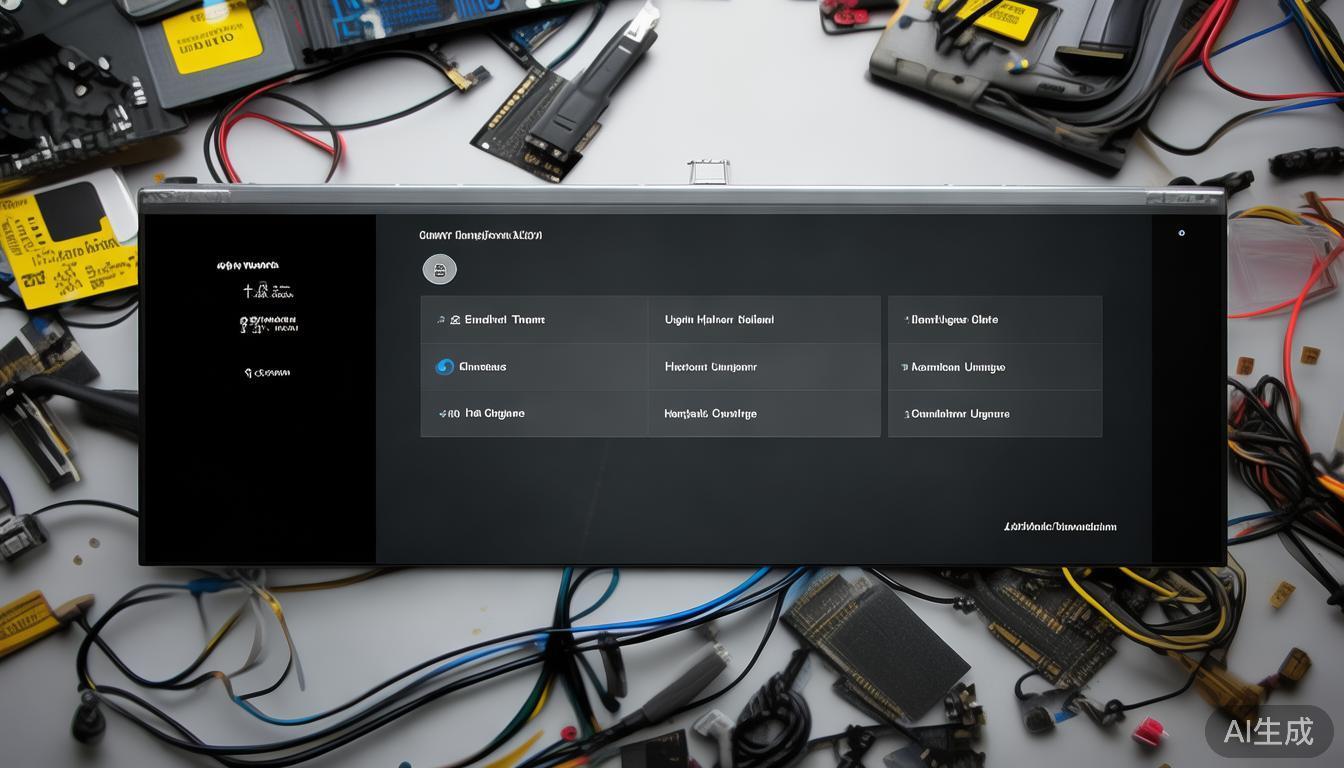
Task: Click the small icon before "ha Chgjane"
Action: (x=449, y=414)
